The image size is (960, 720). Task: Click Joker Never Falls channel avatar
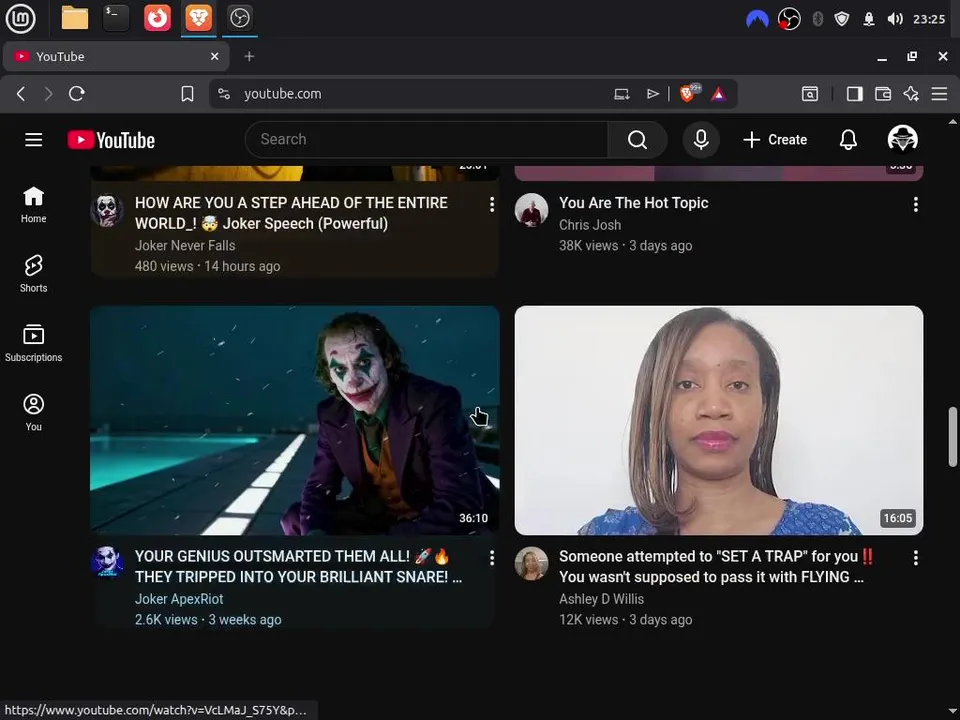point(107,210)
